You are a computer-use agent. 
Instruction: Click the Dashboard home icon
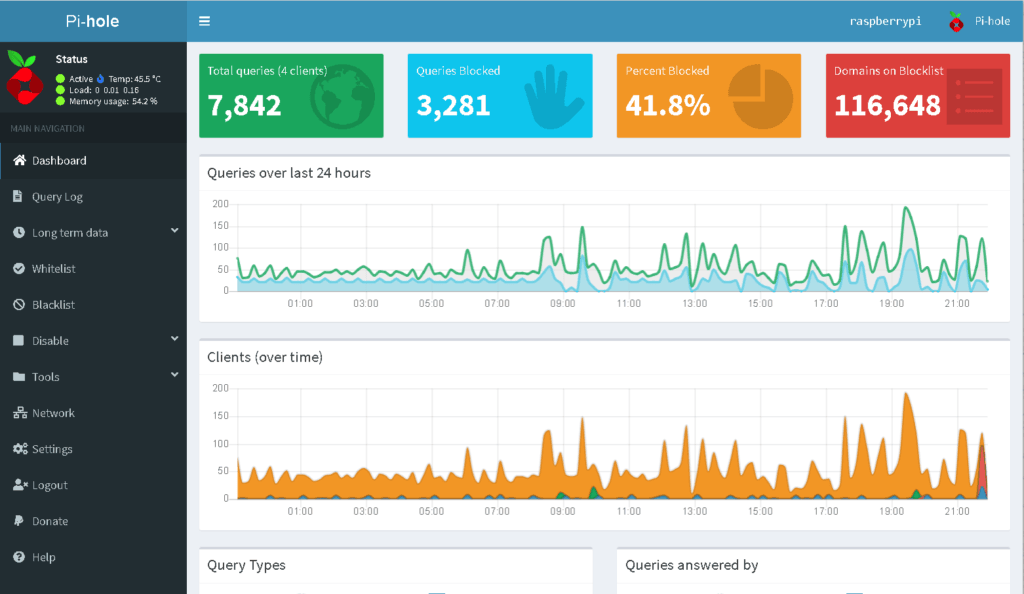pos(20,160)
